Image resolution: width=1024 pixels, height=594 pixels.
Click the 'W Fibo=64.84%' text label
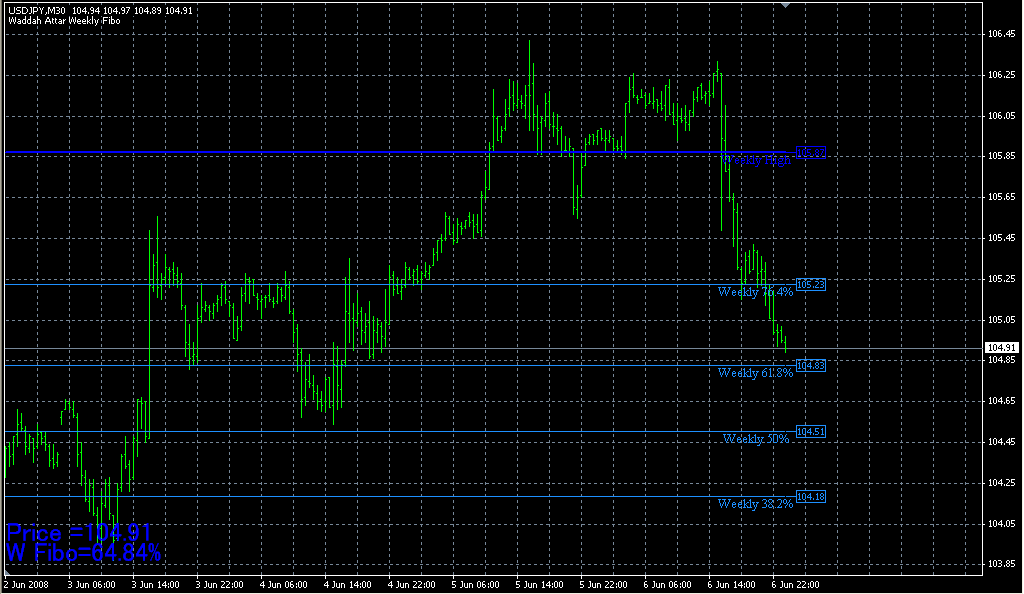pyautogui.click(x=84, y=553)
